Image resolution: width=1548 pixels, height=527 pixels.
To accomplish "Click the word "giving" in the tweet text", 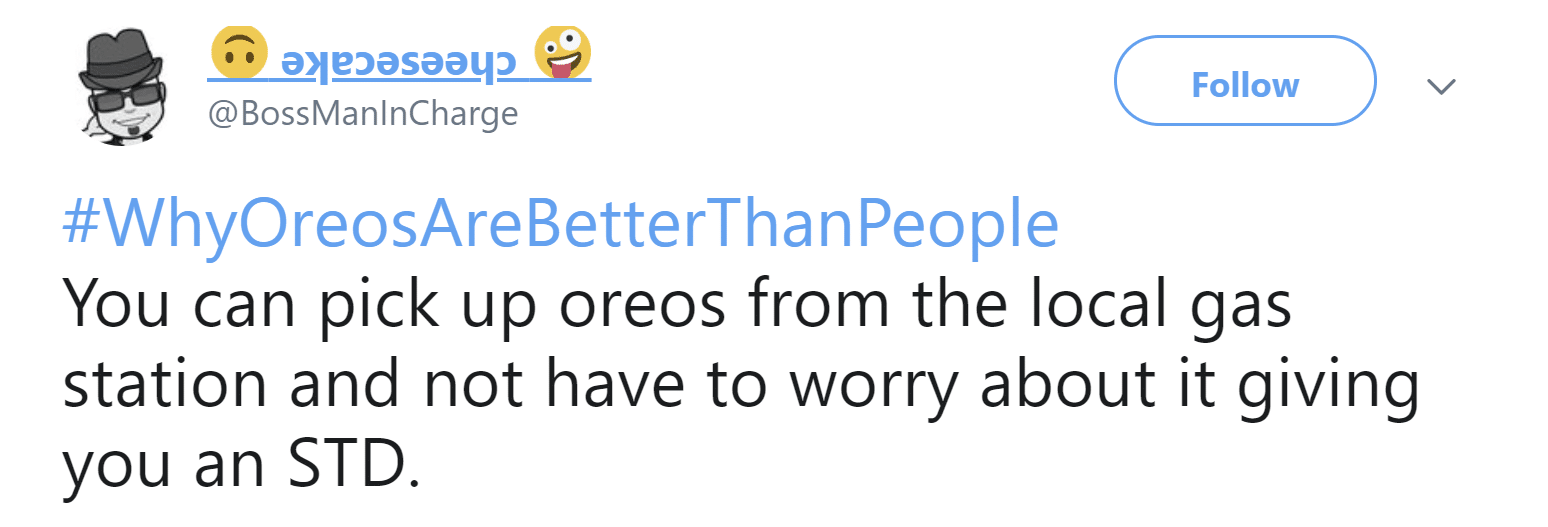I will pos(1335,390).
